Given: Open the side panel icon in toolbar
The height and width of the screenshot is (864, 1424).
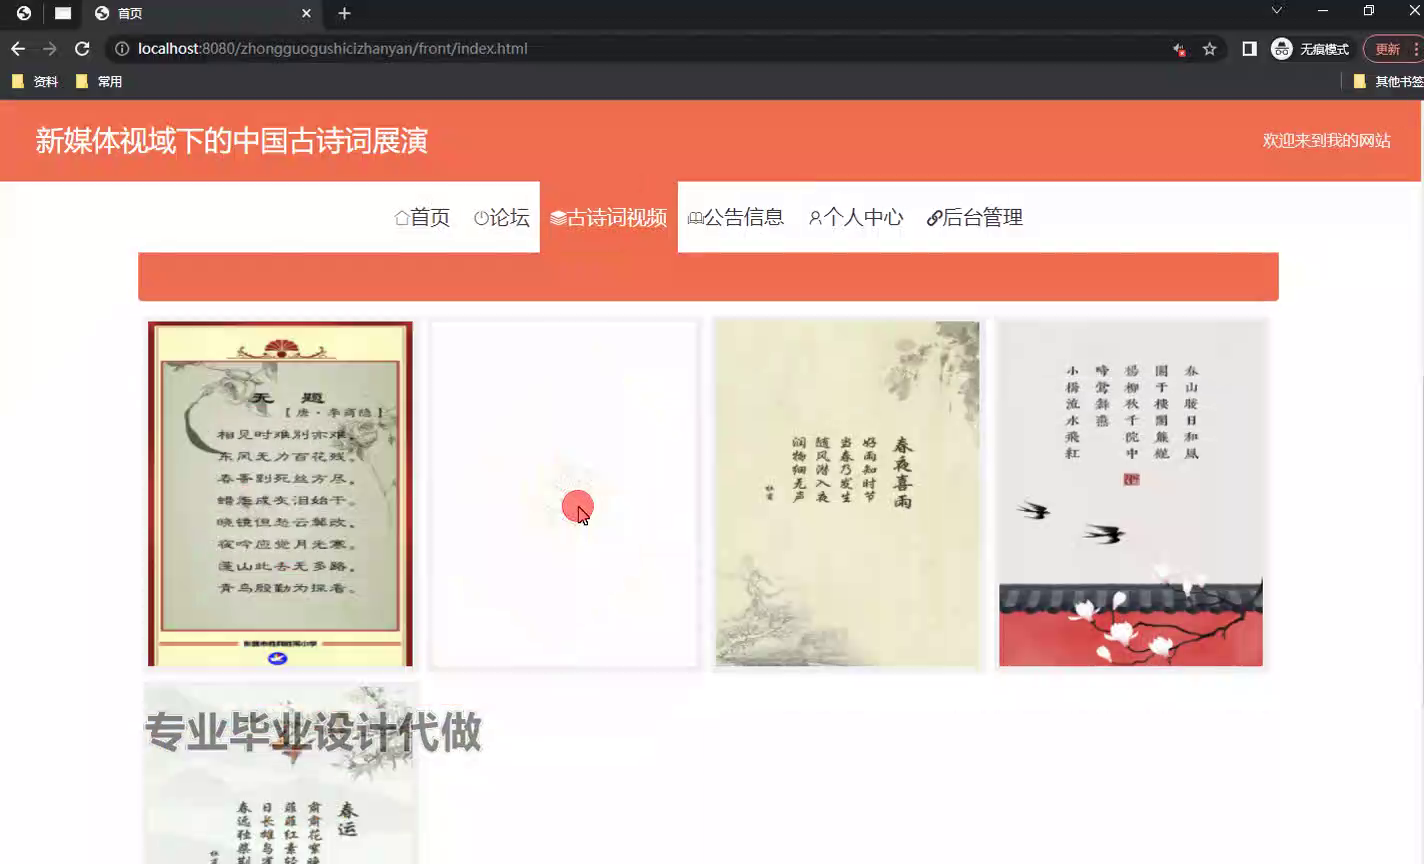Looking at the screenshot, I should pos(1249,48).
